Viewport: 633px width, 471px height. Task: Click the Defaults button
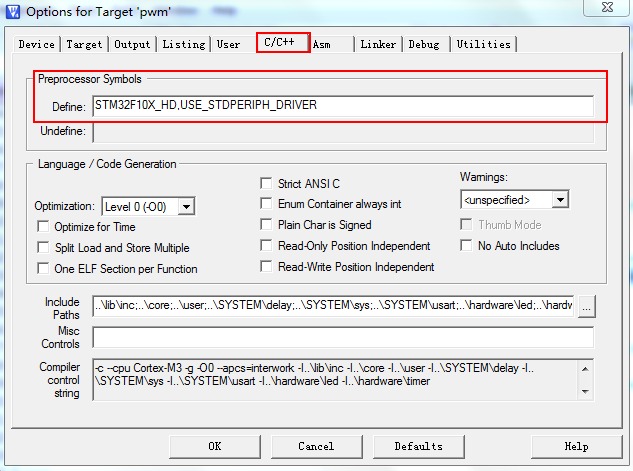click(x=419, y=446)
